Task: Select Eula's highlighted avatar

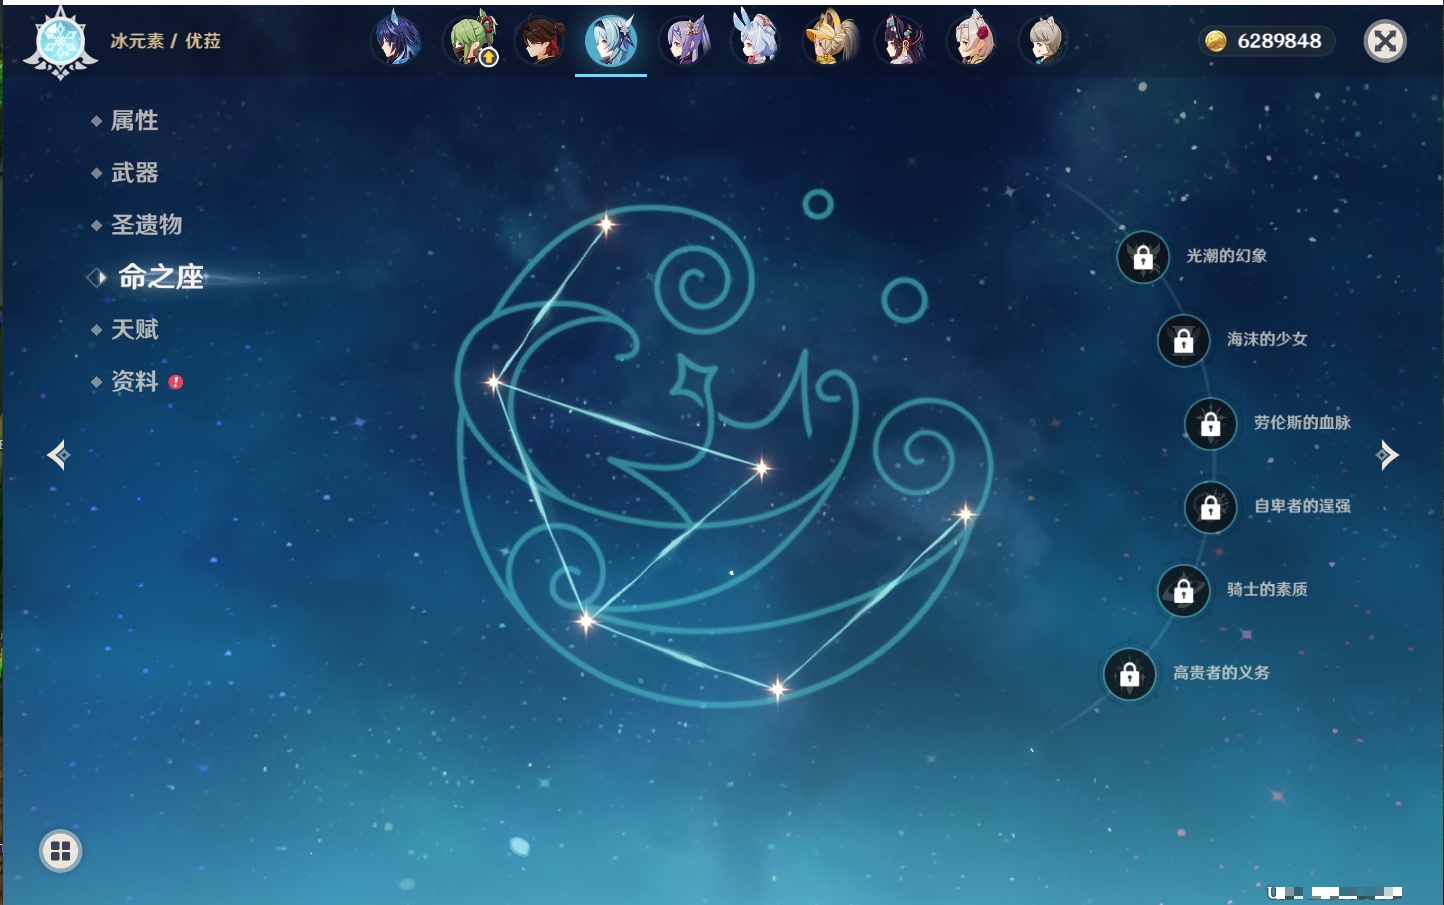Action: point(611,41)
